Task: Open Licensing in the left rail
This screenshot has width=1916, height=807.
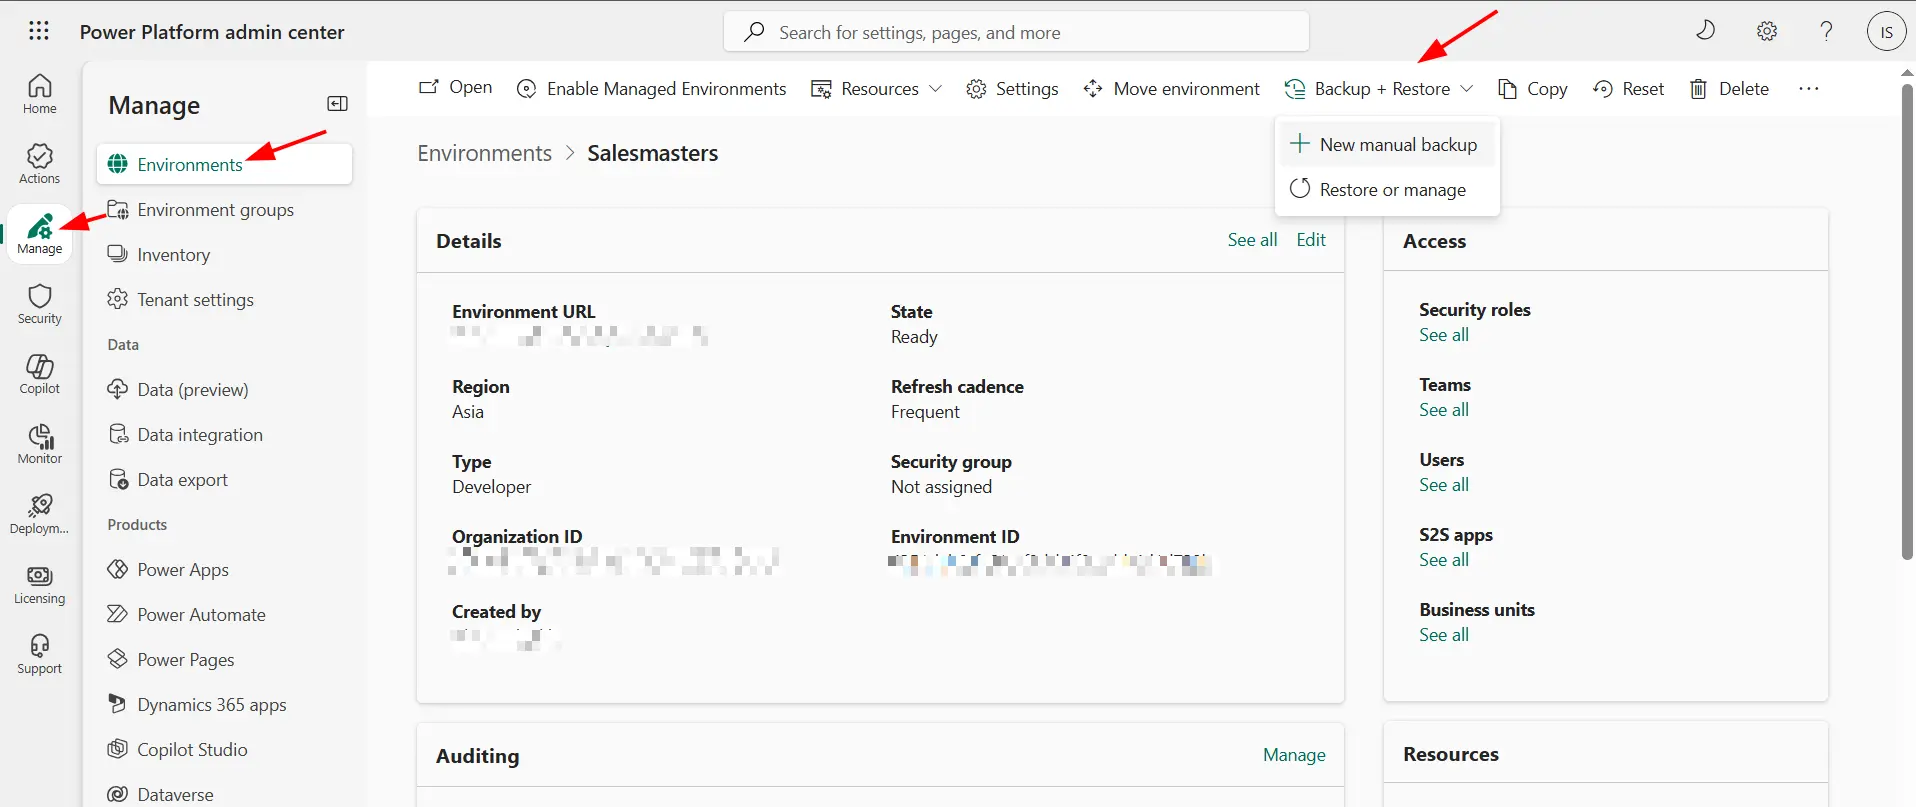Action: tap(40, 584)
